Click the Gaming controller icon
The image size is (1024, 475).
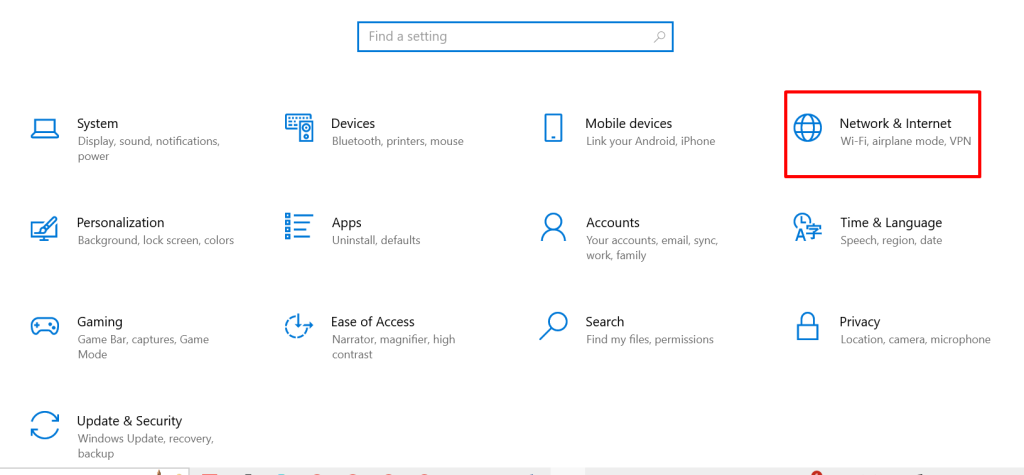[x=45, y=326]
